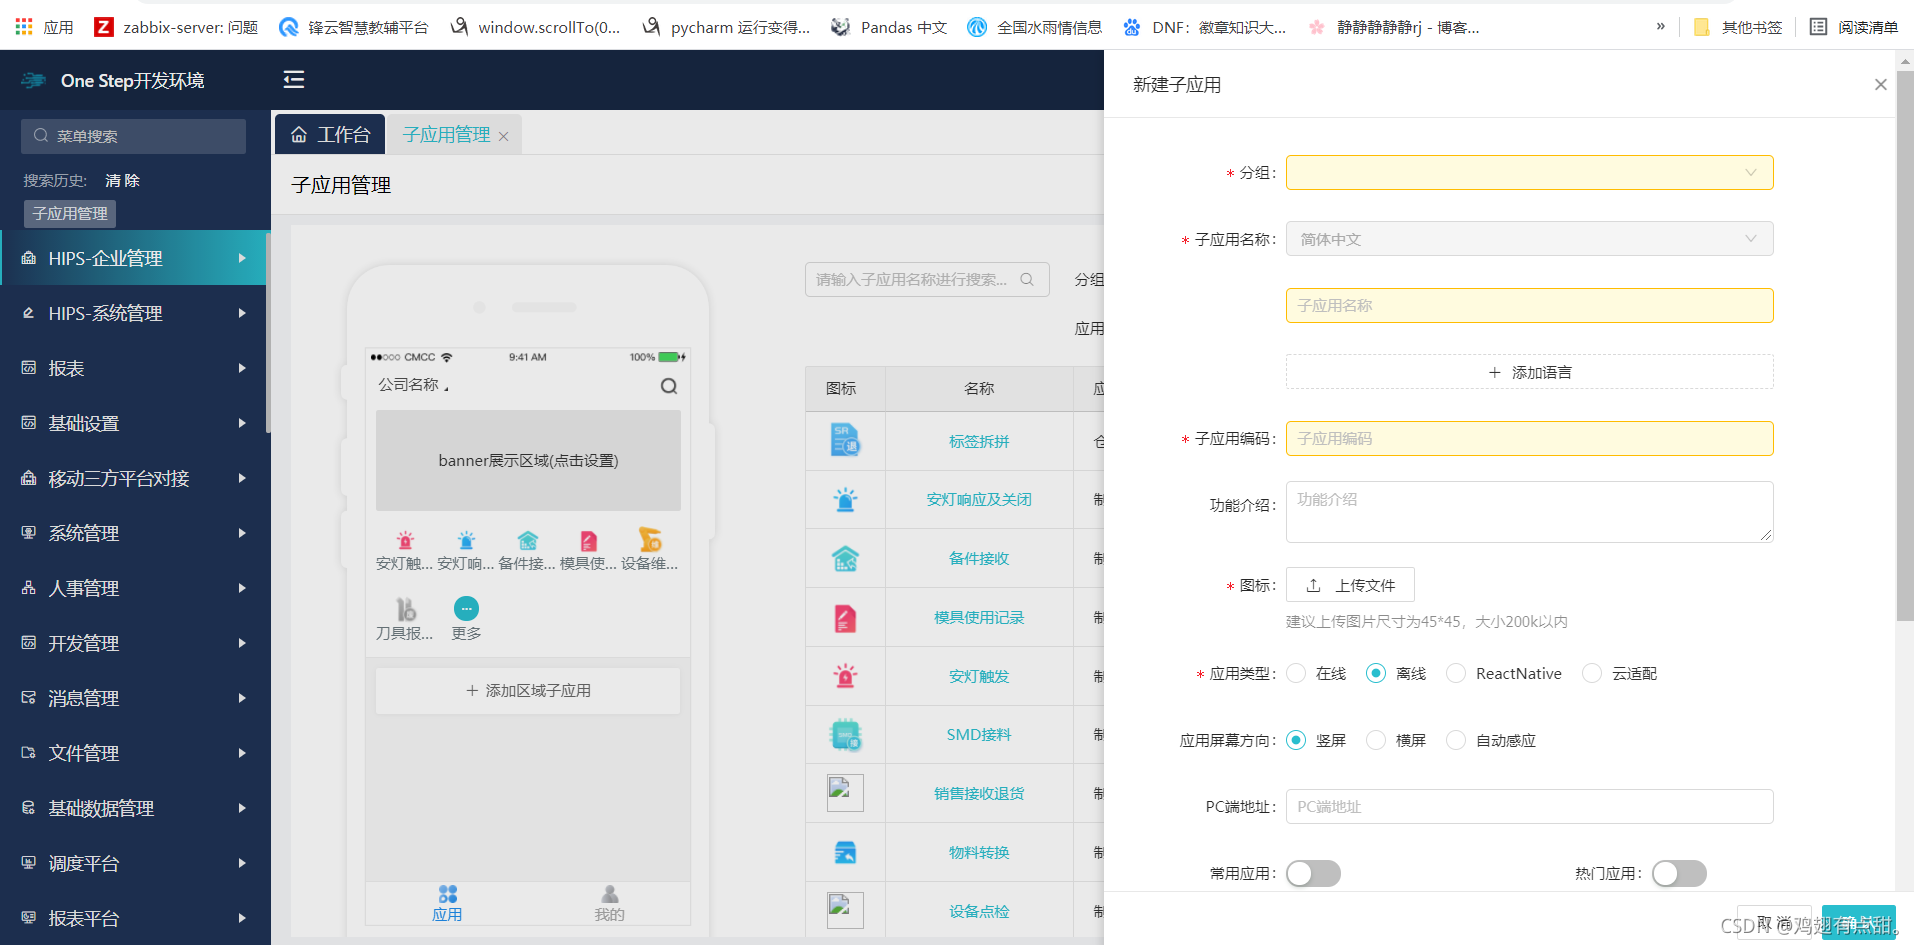Select 竖屏 screen orientation
This screenshot has height=945, width=1914.
pyautogui.click(x=1296, y=740)
